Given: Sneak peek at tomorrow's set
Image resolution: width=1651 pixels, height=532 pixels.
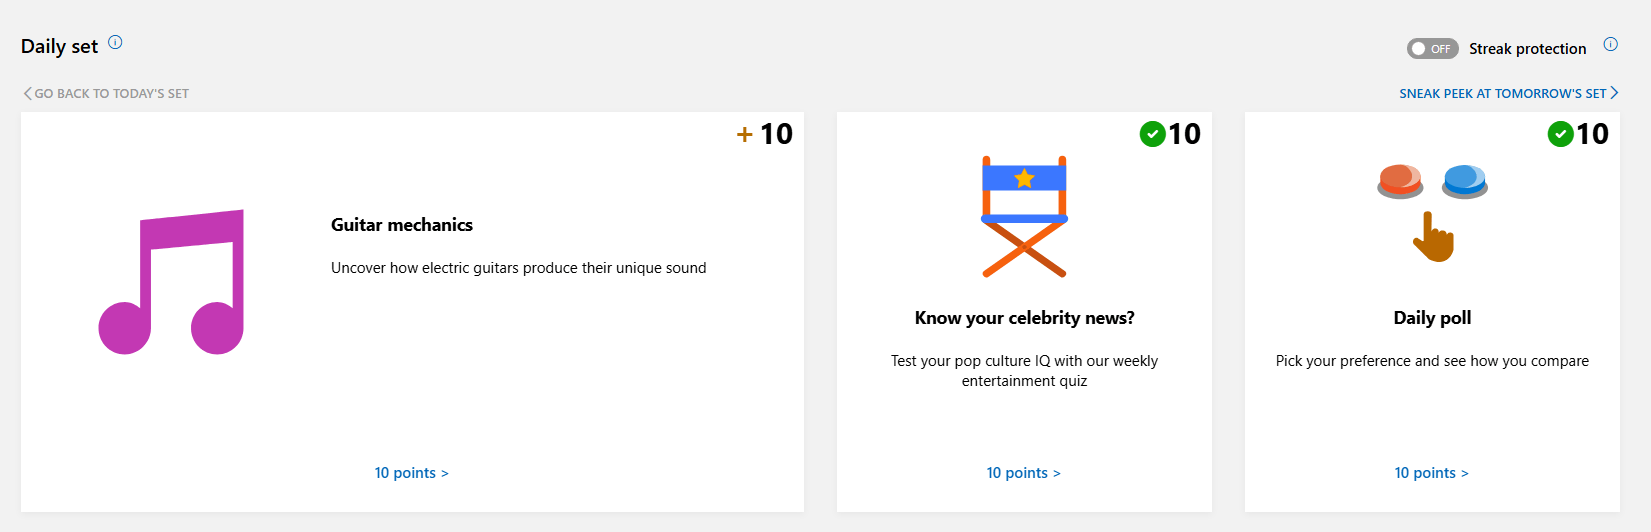Looking at the screenshot, I should click(x=1502, y=94).
